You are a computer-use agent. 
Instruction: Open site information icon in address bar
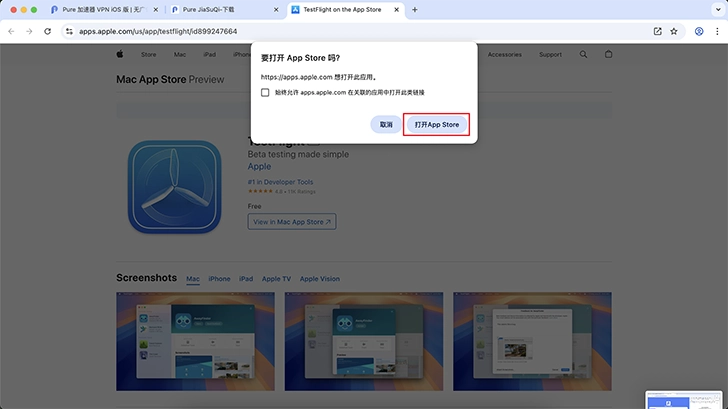click(x=69, y=31)
